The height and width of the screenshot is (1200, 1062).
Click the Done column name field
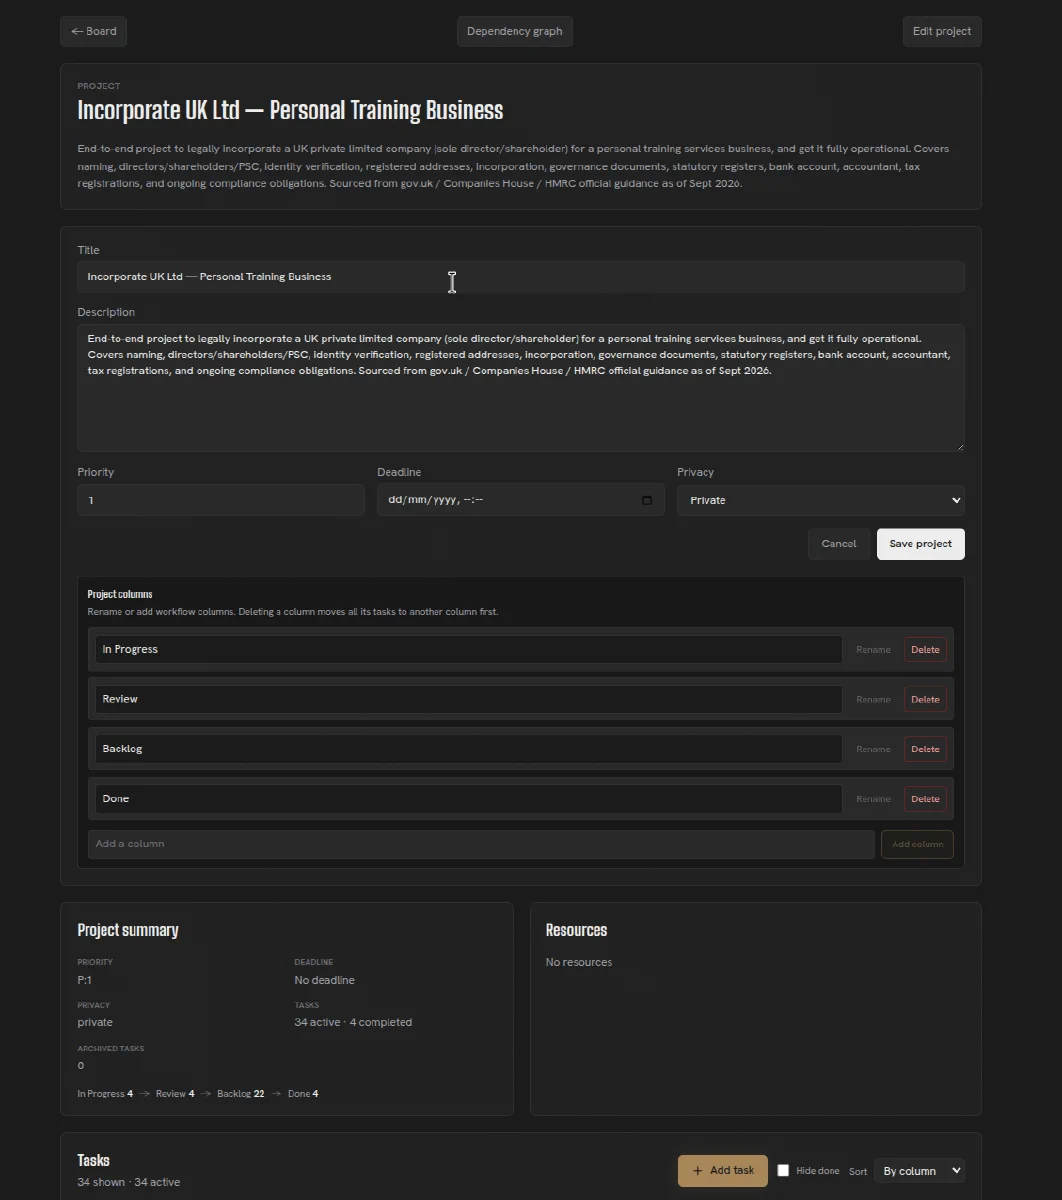pos(468,799)
